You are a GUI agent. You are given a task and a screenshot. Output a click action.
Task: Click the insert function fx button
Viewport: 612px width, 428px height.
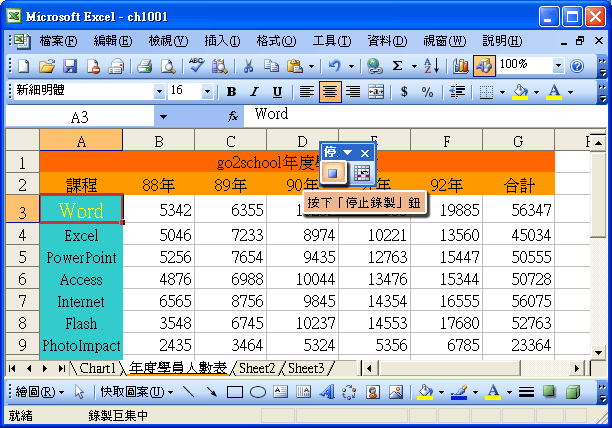pyautogui.click(x=233, y=116)
